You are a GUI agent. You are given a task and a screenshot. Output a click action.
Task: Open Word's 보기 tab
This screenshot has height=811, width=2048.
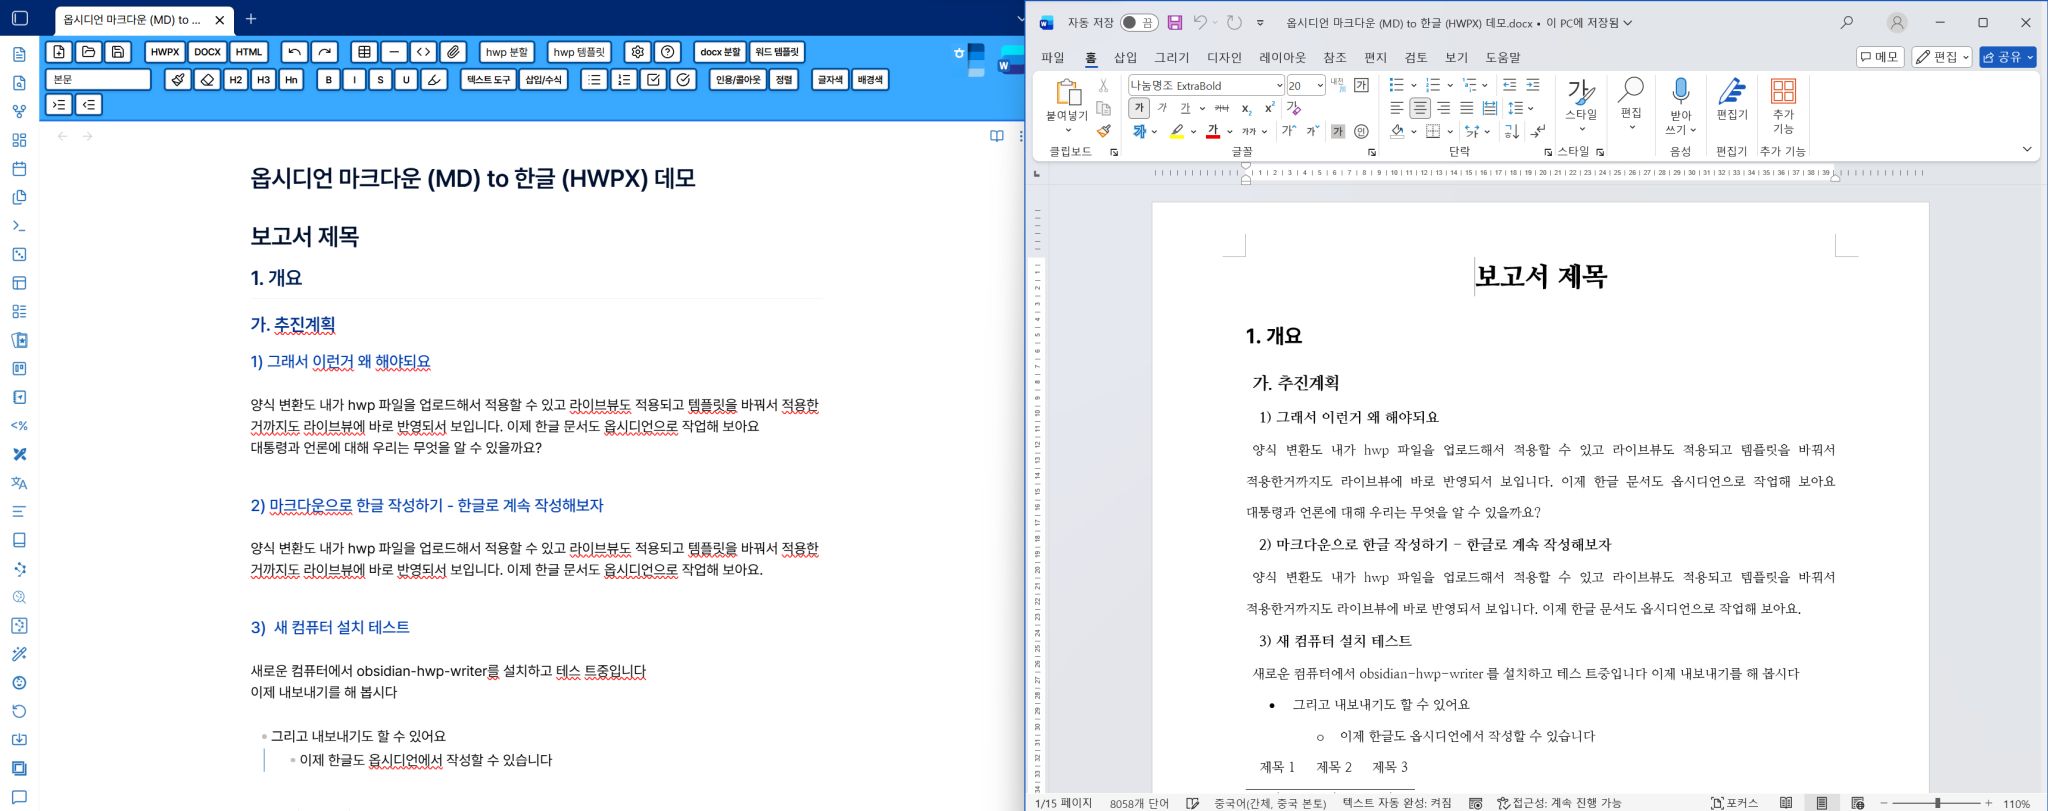pos(1456,58)
